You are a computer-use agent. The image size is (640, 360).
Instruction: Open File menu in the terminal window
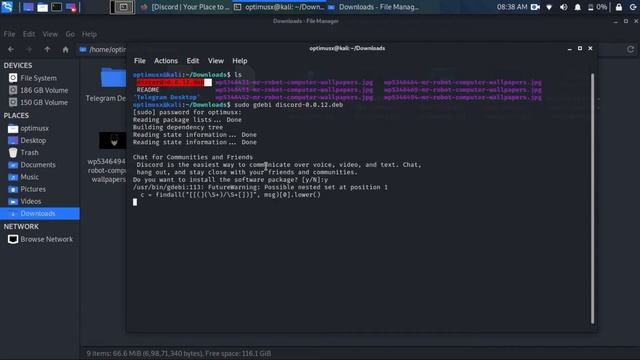click(140, 61)
